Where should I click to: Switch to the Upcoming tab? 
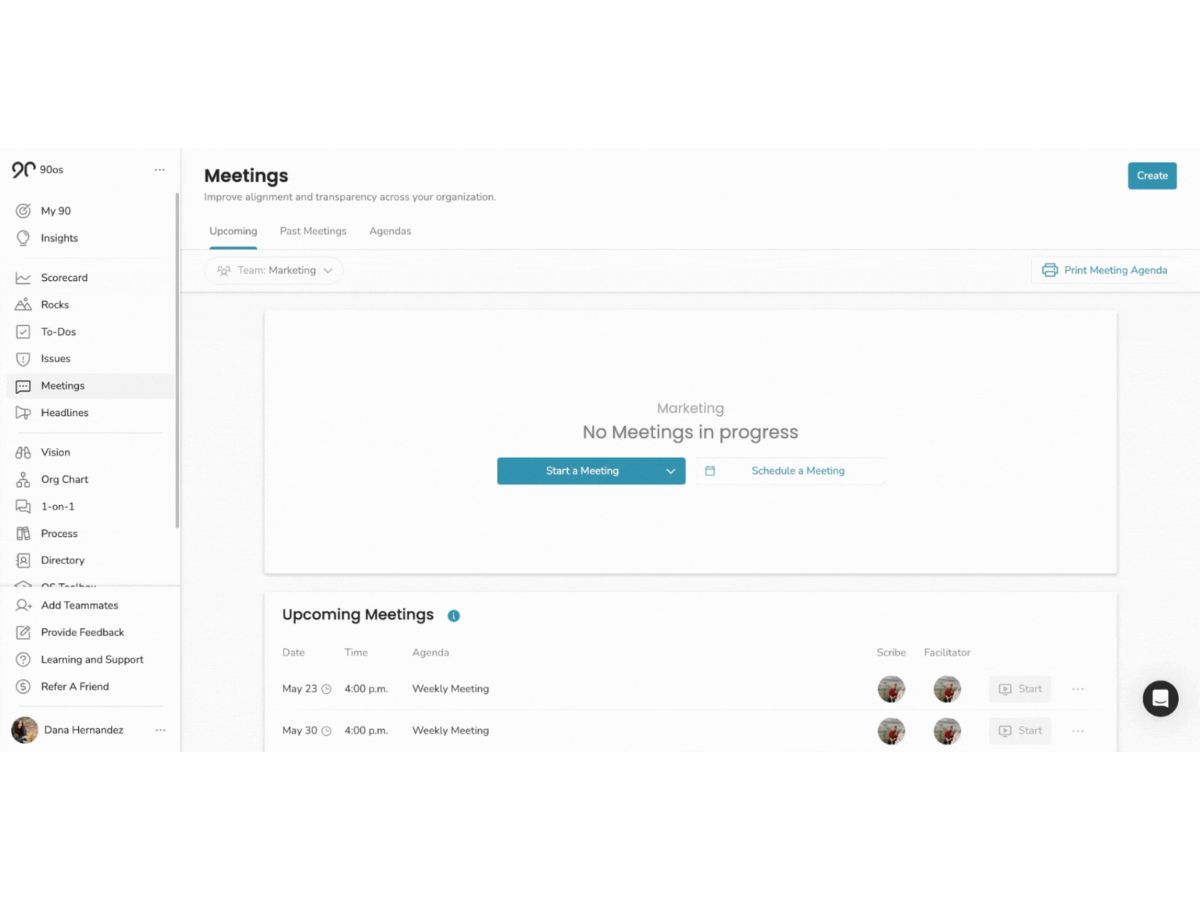pyautogui.click(x=233, y=231)
